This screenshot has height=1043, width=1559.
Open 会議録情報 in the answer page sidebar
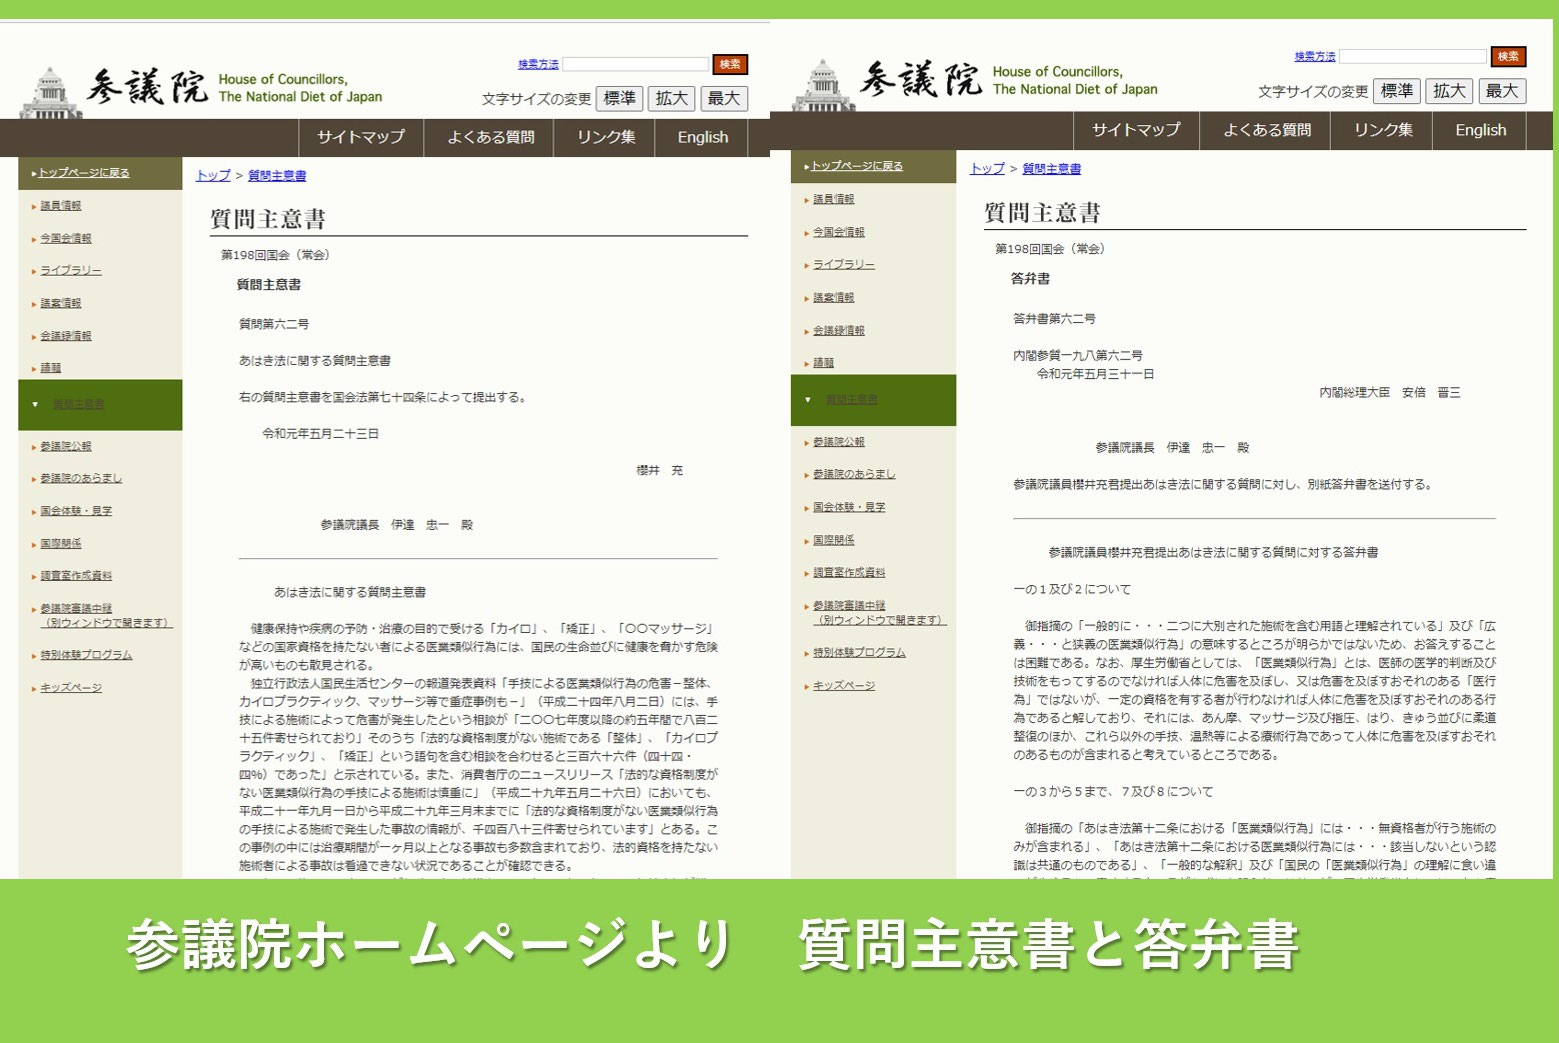(839, 330)
